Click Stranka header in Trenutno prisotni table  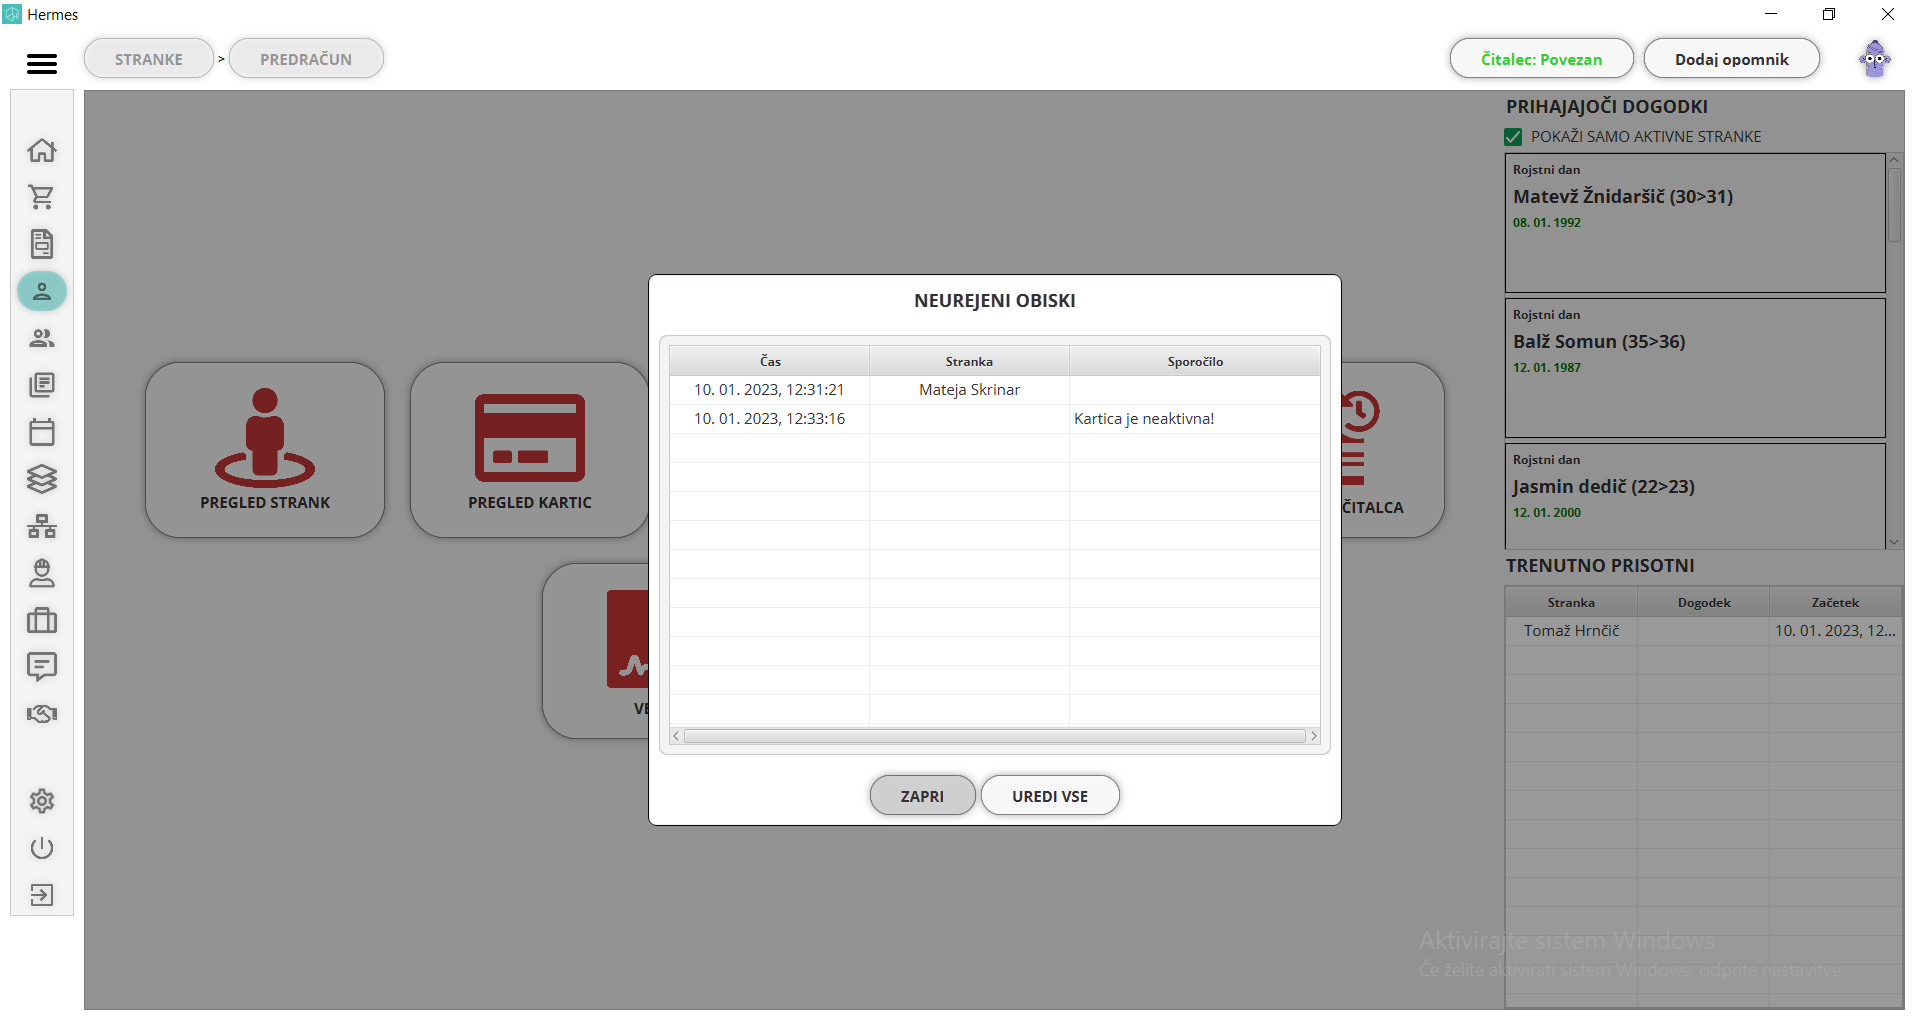pos(1571,603)
